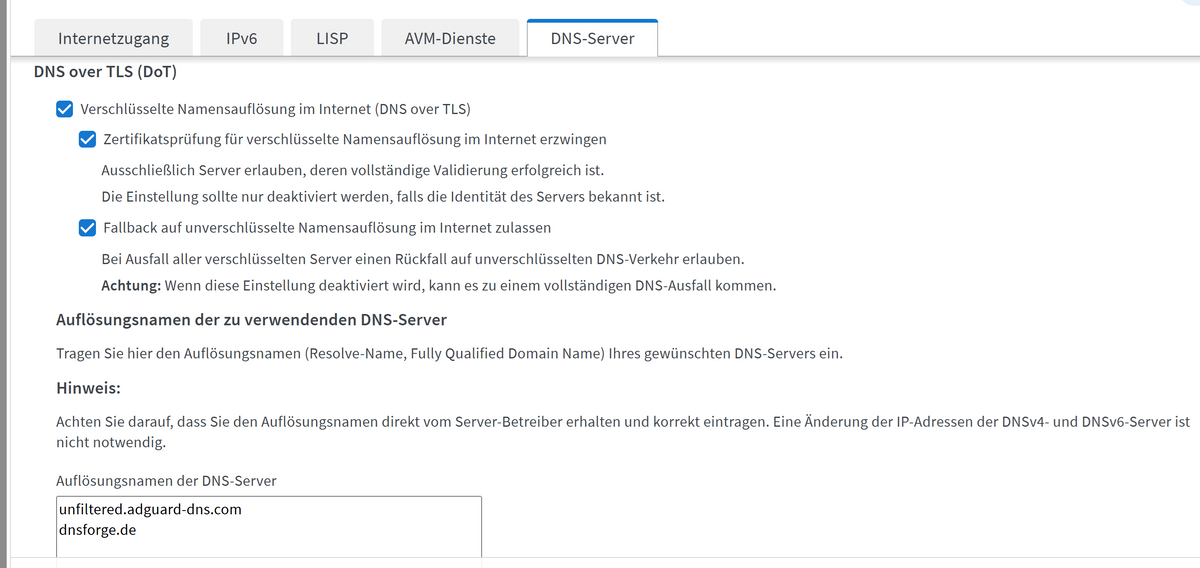This screenshot has width=1200, height=568.
Task: Toggle the Fallback auf unverschlüsselte Namensauflösung checkbox
Action: [88, 228]
